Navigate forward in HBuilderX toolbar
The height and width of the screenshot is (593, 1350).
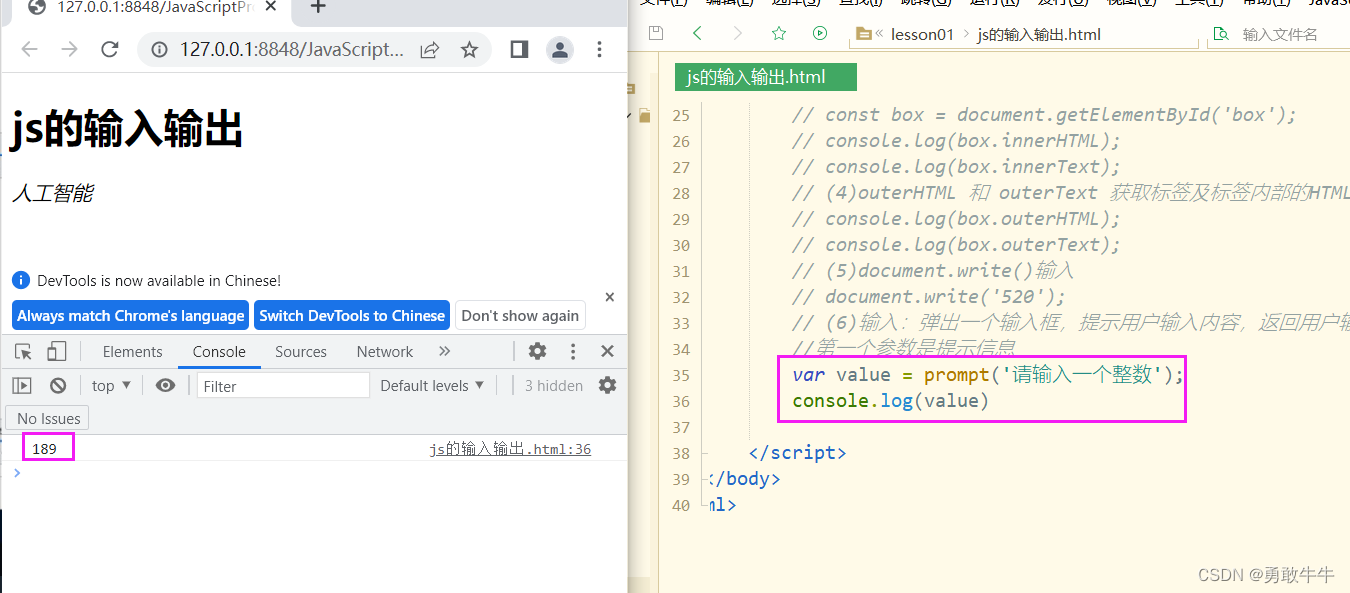(x=738, y=33)
